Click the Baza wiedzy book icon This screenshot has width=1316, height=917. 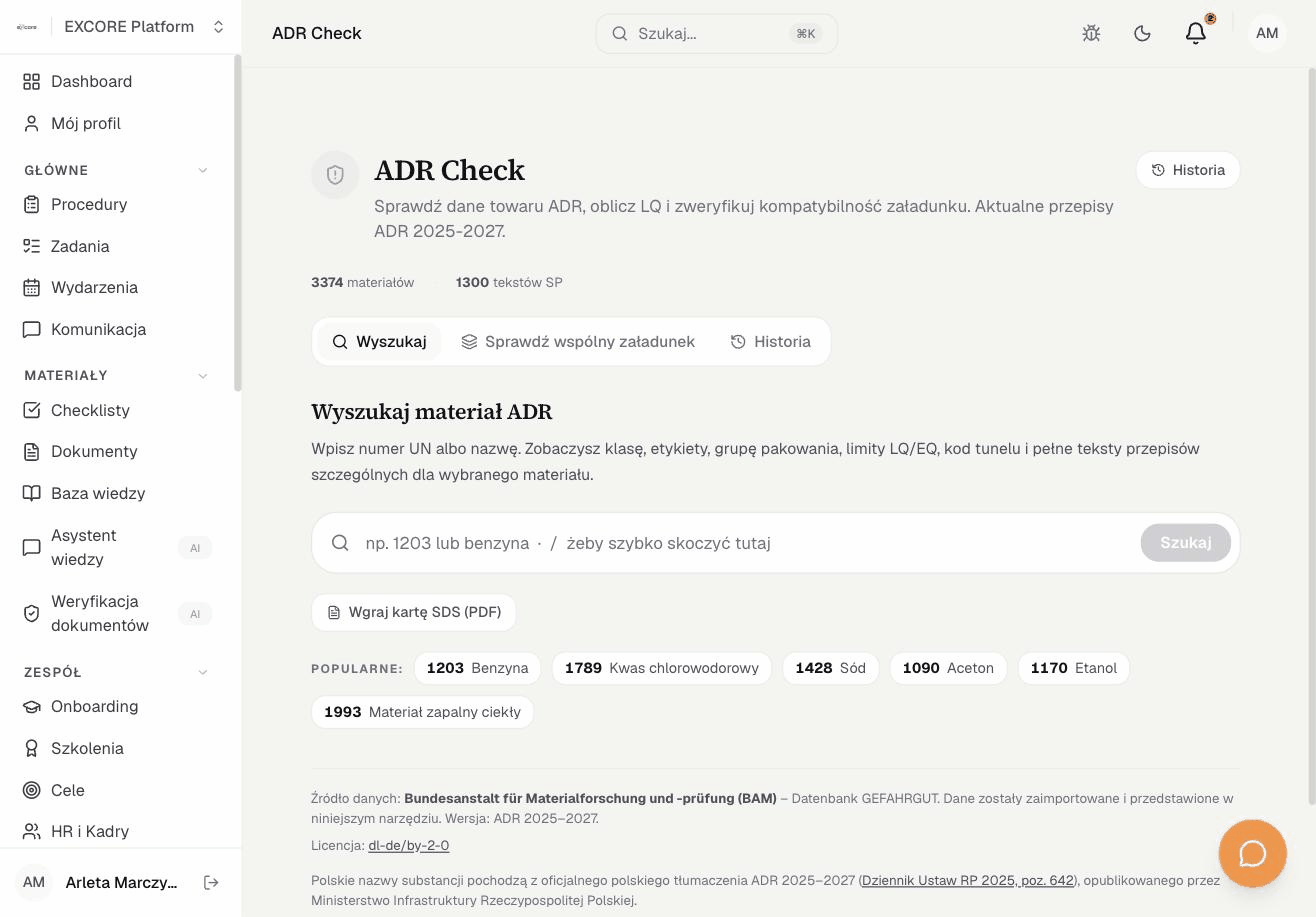32,493
